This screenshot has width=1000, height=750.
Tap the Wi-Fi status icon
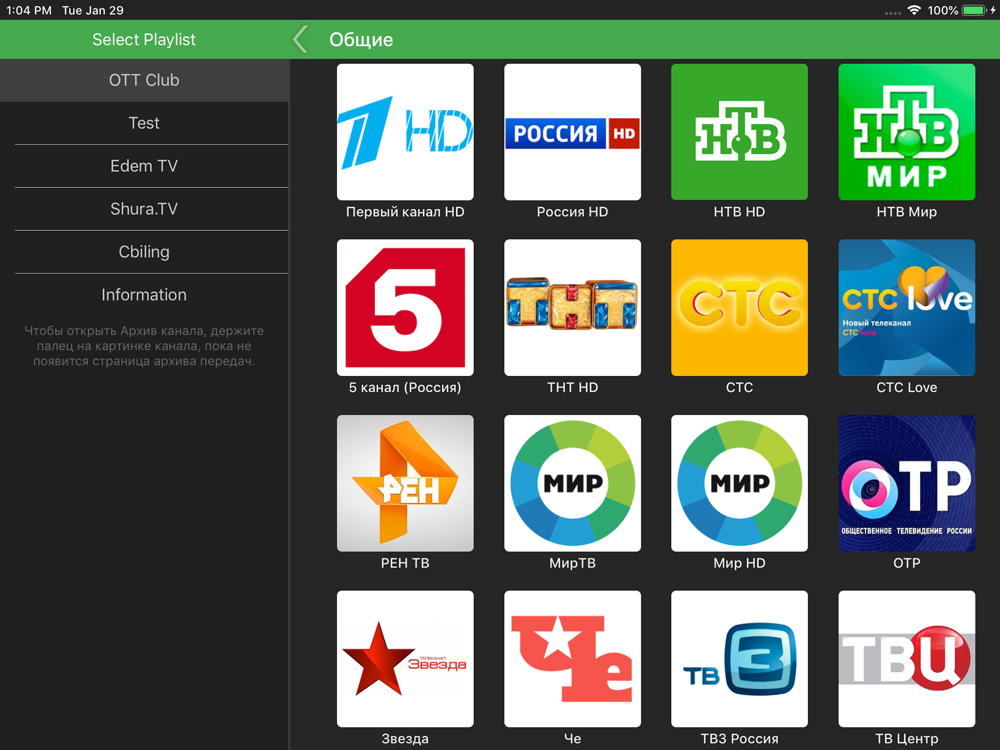point(914,10)
